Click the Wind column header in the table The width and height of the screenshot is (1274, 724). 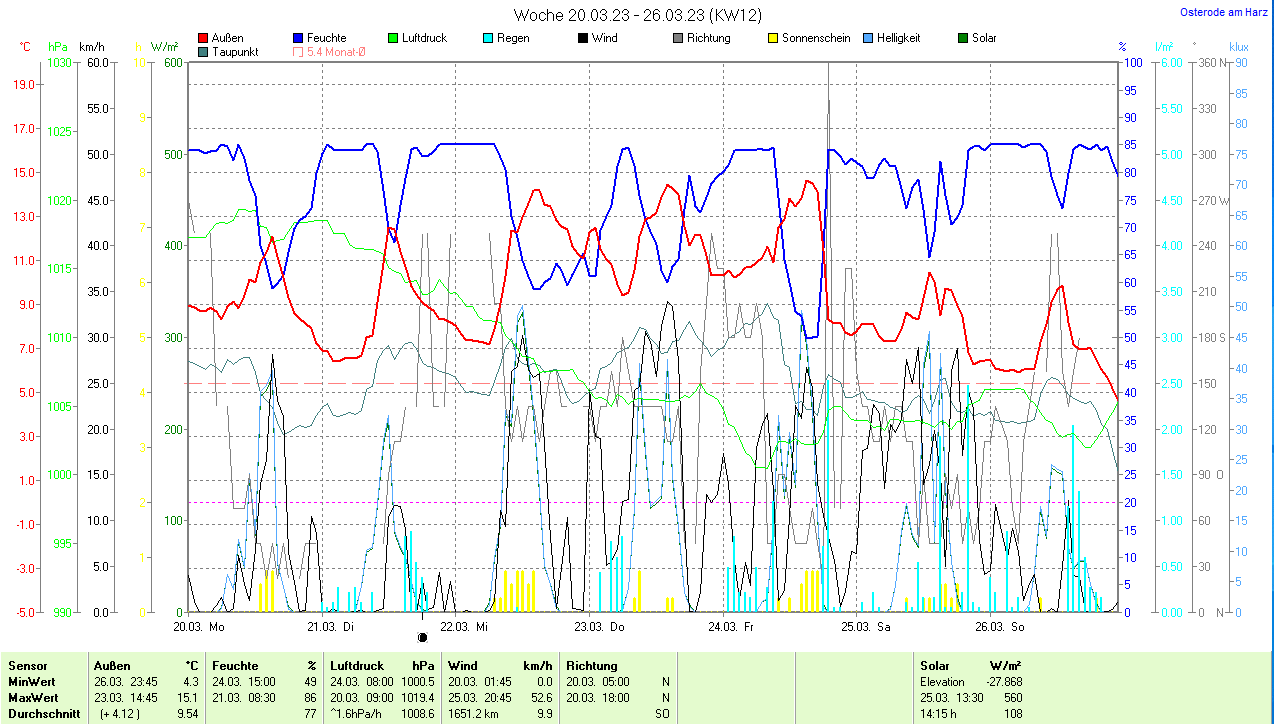[x=463, y=665]
